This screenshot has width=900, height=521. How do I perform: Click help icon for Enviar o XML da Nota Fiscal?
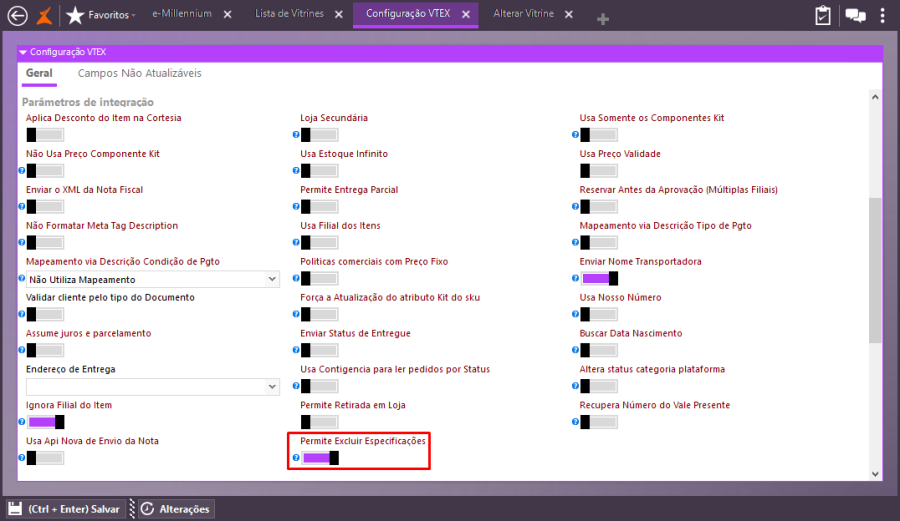point(22,207)
